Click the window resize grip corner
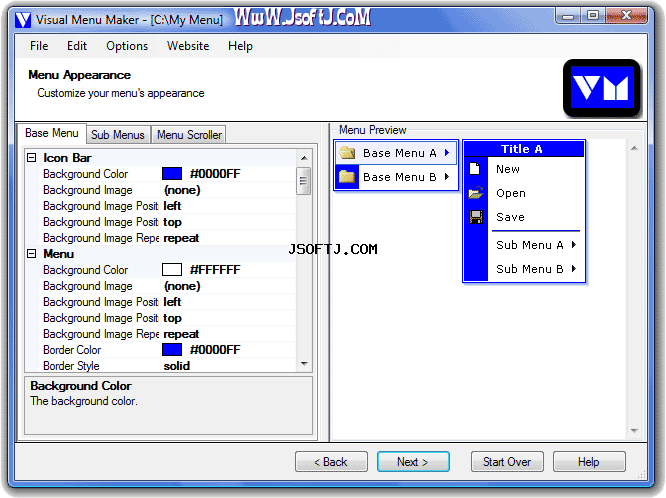This screenshot has width=666, height=498. tap(642, 475)
